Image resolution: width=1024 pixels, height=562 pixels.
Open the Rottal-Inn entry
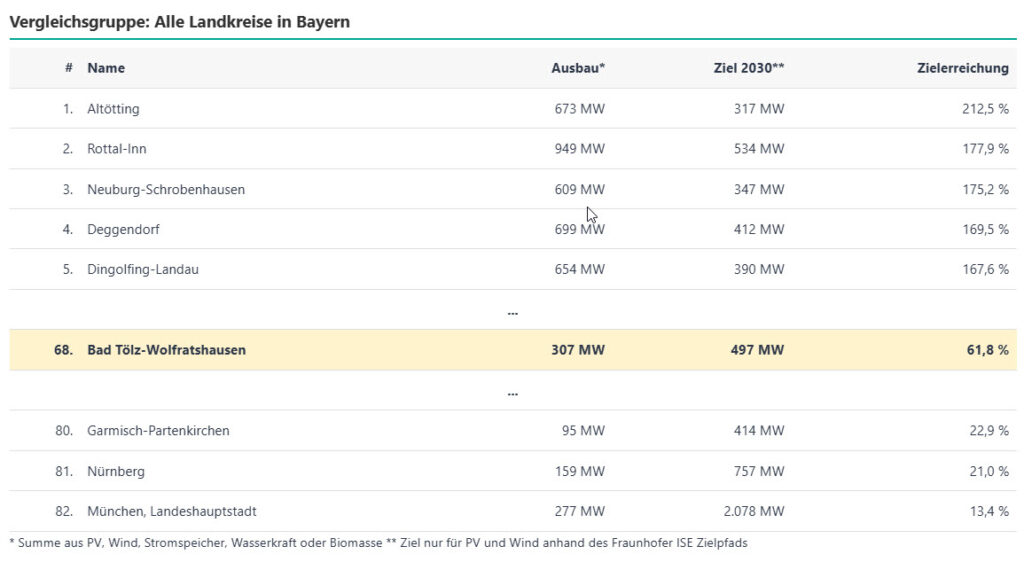(x=117, y=149)
